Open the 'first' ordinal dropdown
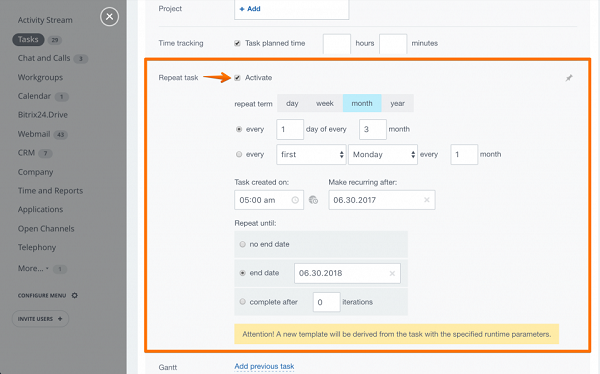Viewport: 600px width, 374px height. (311, 154)
